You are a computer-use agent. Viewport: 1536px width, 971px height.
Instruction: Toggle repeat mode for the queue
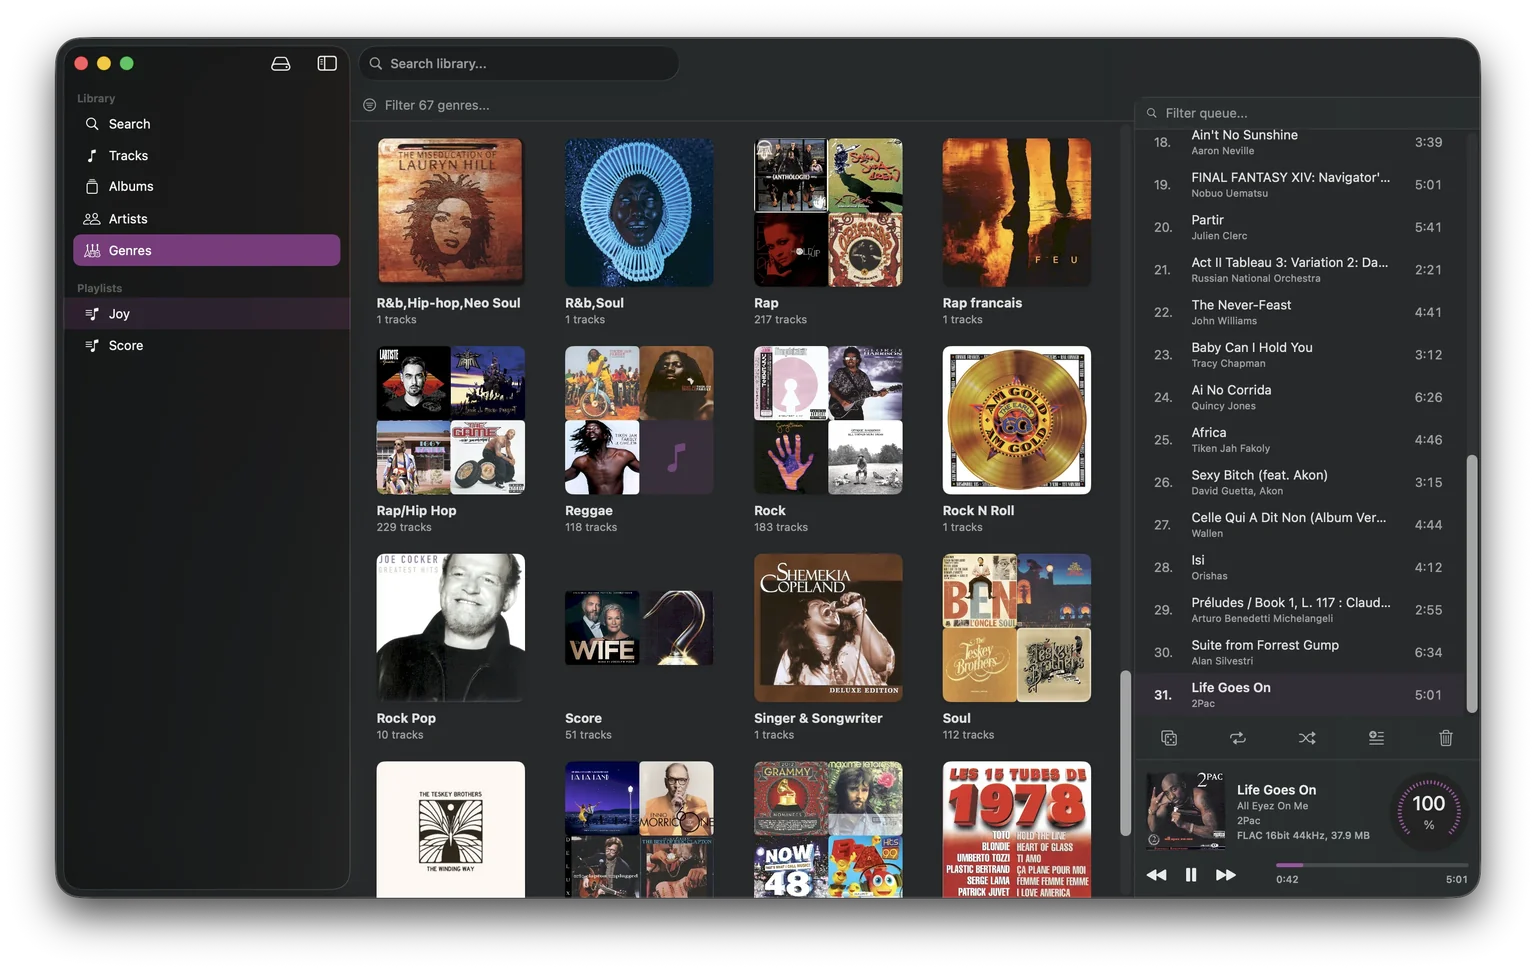click(1238, 738)
